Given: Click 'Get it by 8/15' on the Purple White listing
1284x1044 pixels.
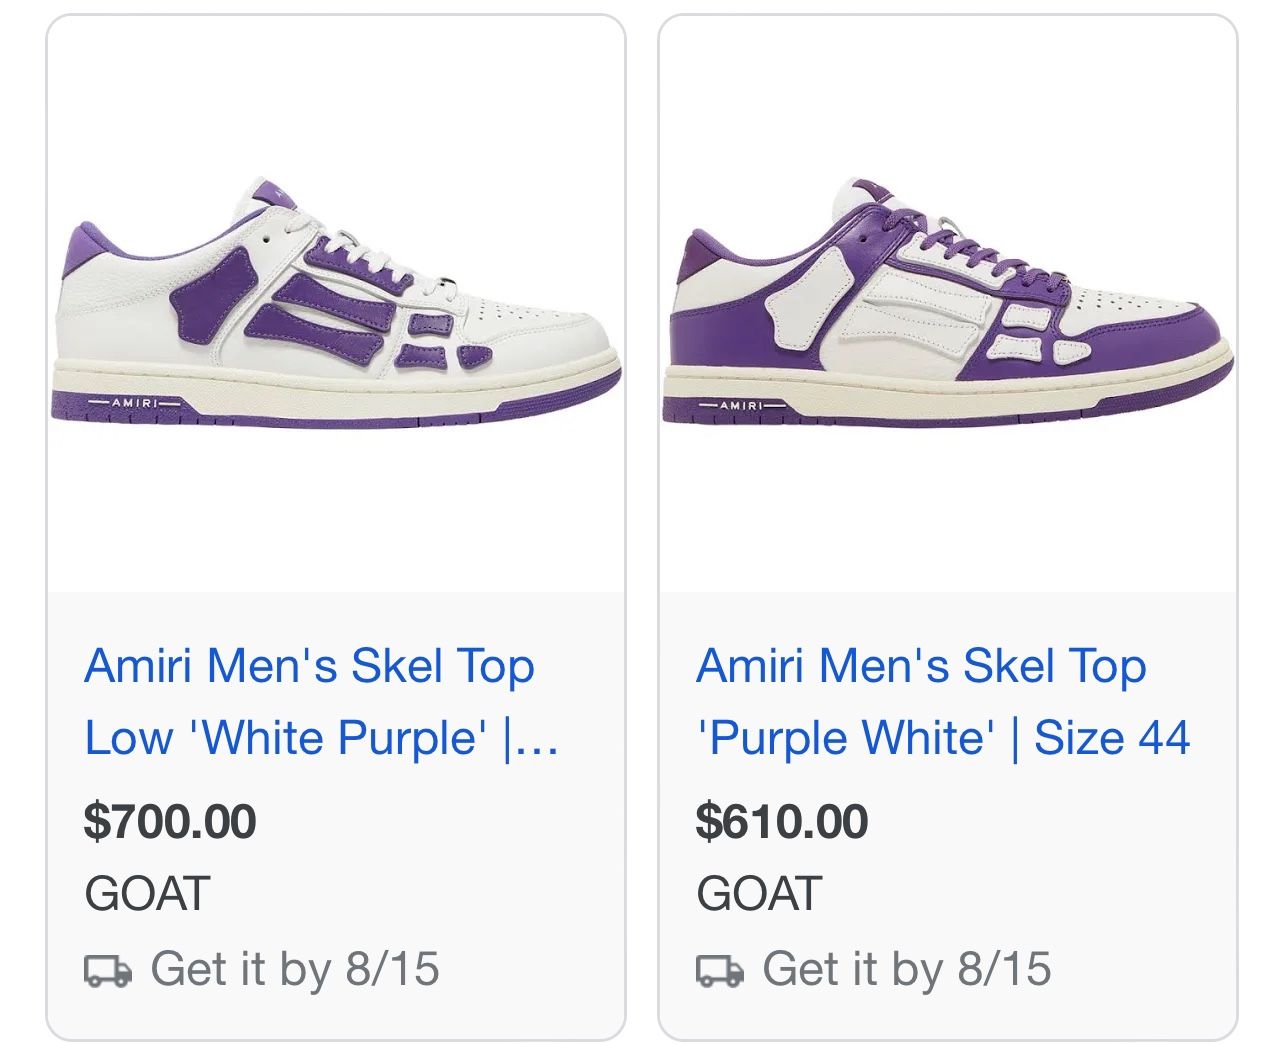Looking at the screenshot, I should [906, 969].
